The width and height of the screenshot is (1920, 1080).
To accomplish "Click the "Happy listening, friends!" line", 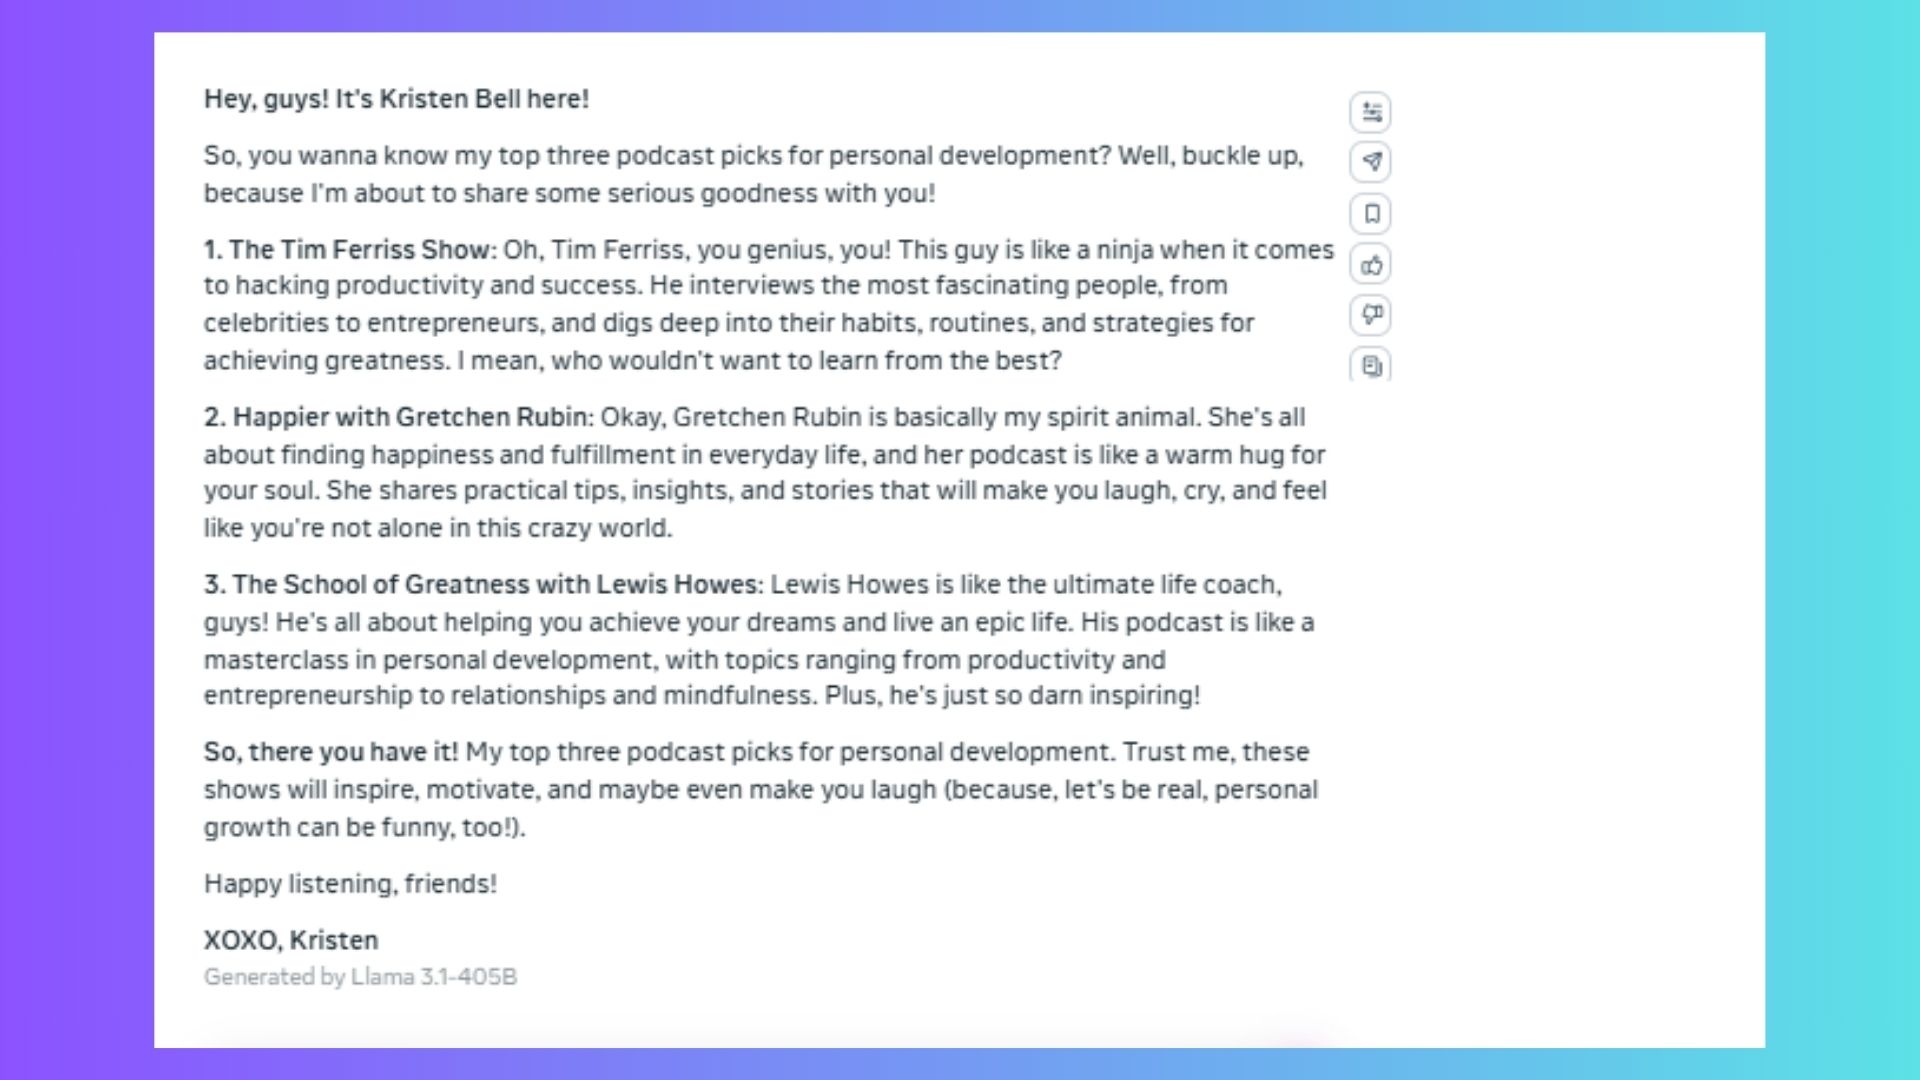I will (350, 884).
